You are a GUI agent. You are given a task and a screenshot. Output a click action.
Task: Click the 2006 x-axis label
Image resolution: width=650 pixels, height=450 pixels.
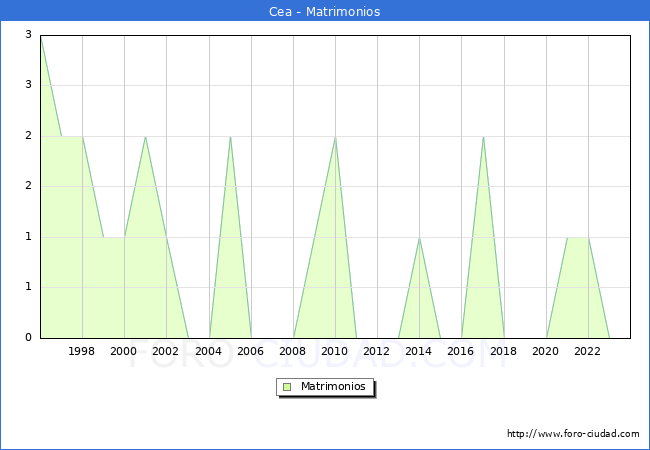pyautogui.click(x=250, y=351)
